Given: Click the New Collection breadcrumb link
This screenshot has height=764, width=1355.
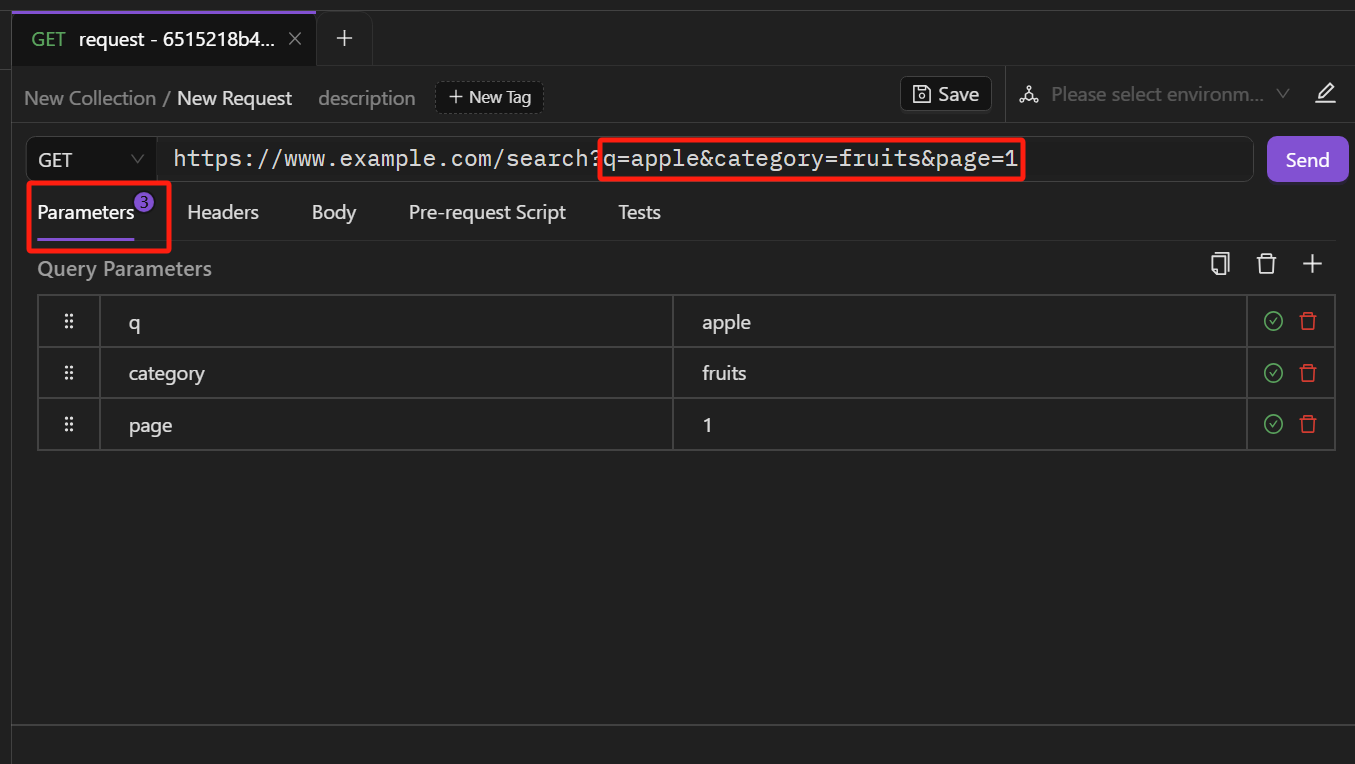Looking at the screenshot, I should tap(90, 98).
